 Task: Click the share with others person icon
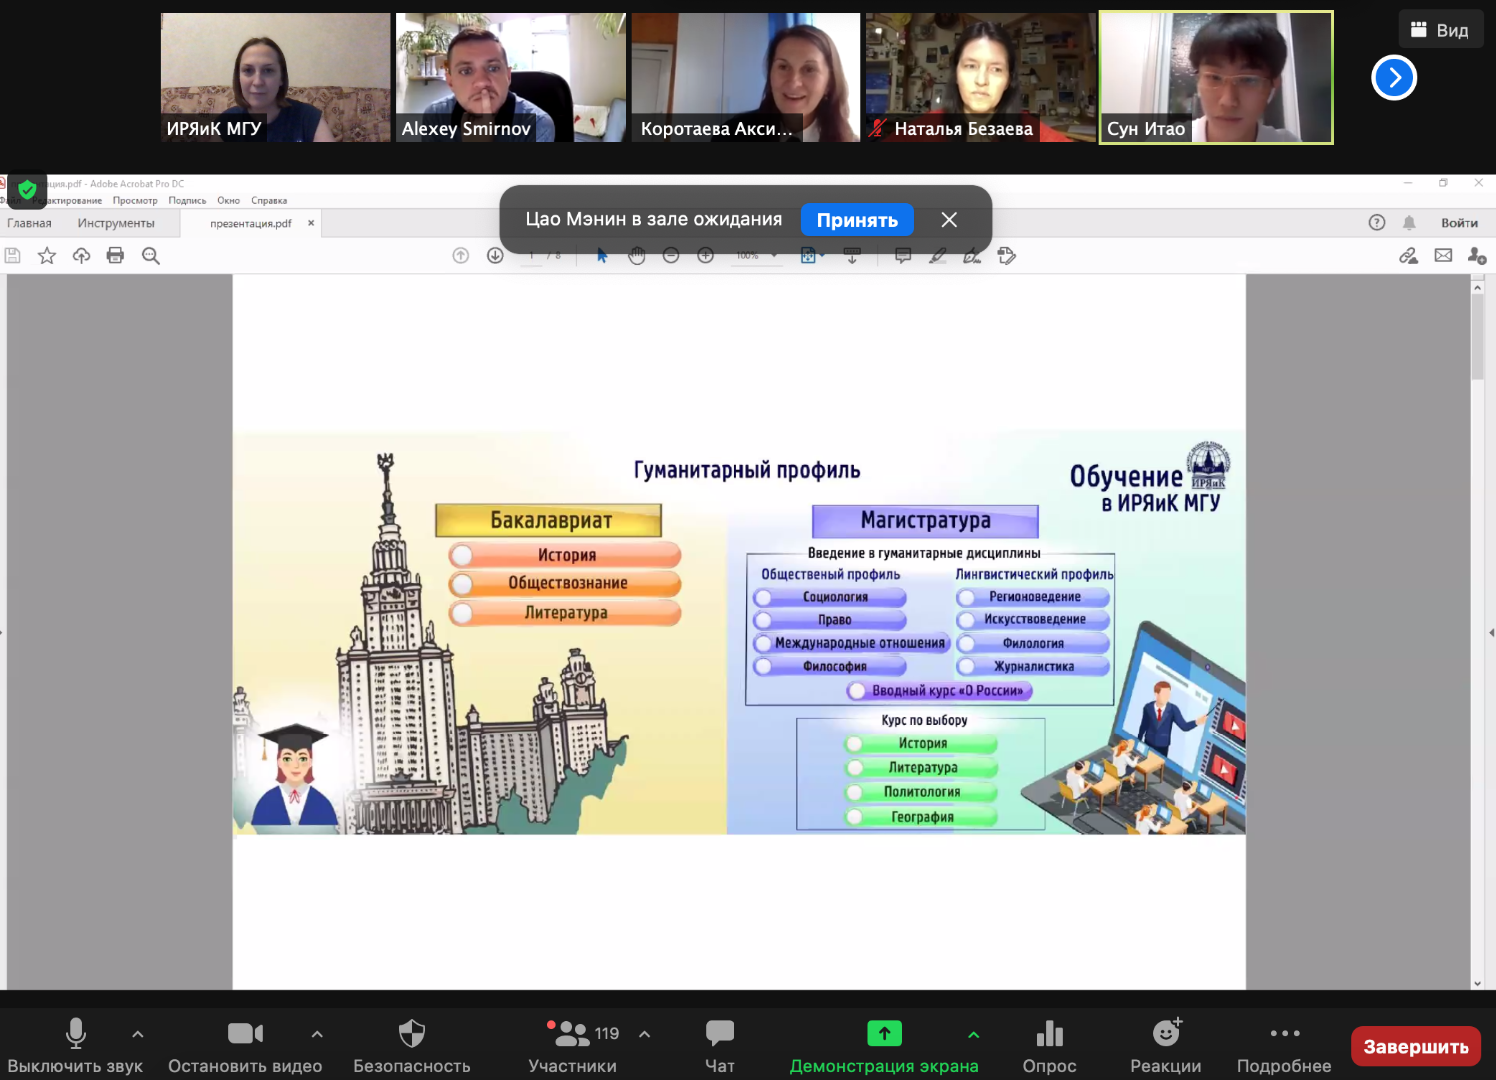1477,256
